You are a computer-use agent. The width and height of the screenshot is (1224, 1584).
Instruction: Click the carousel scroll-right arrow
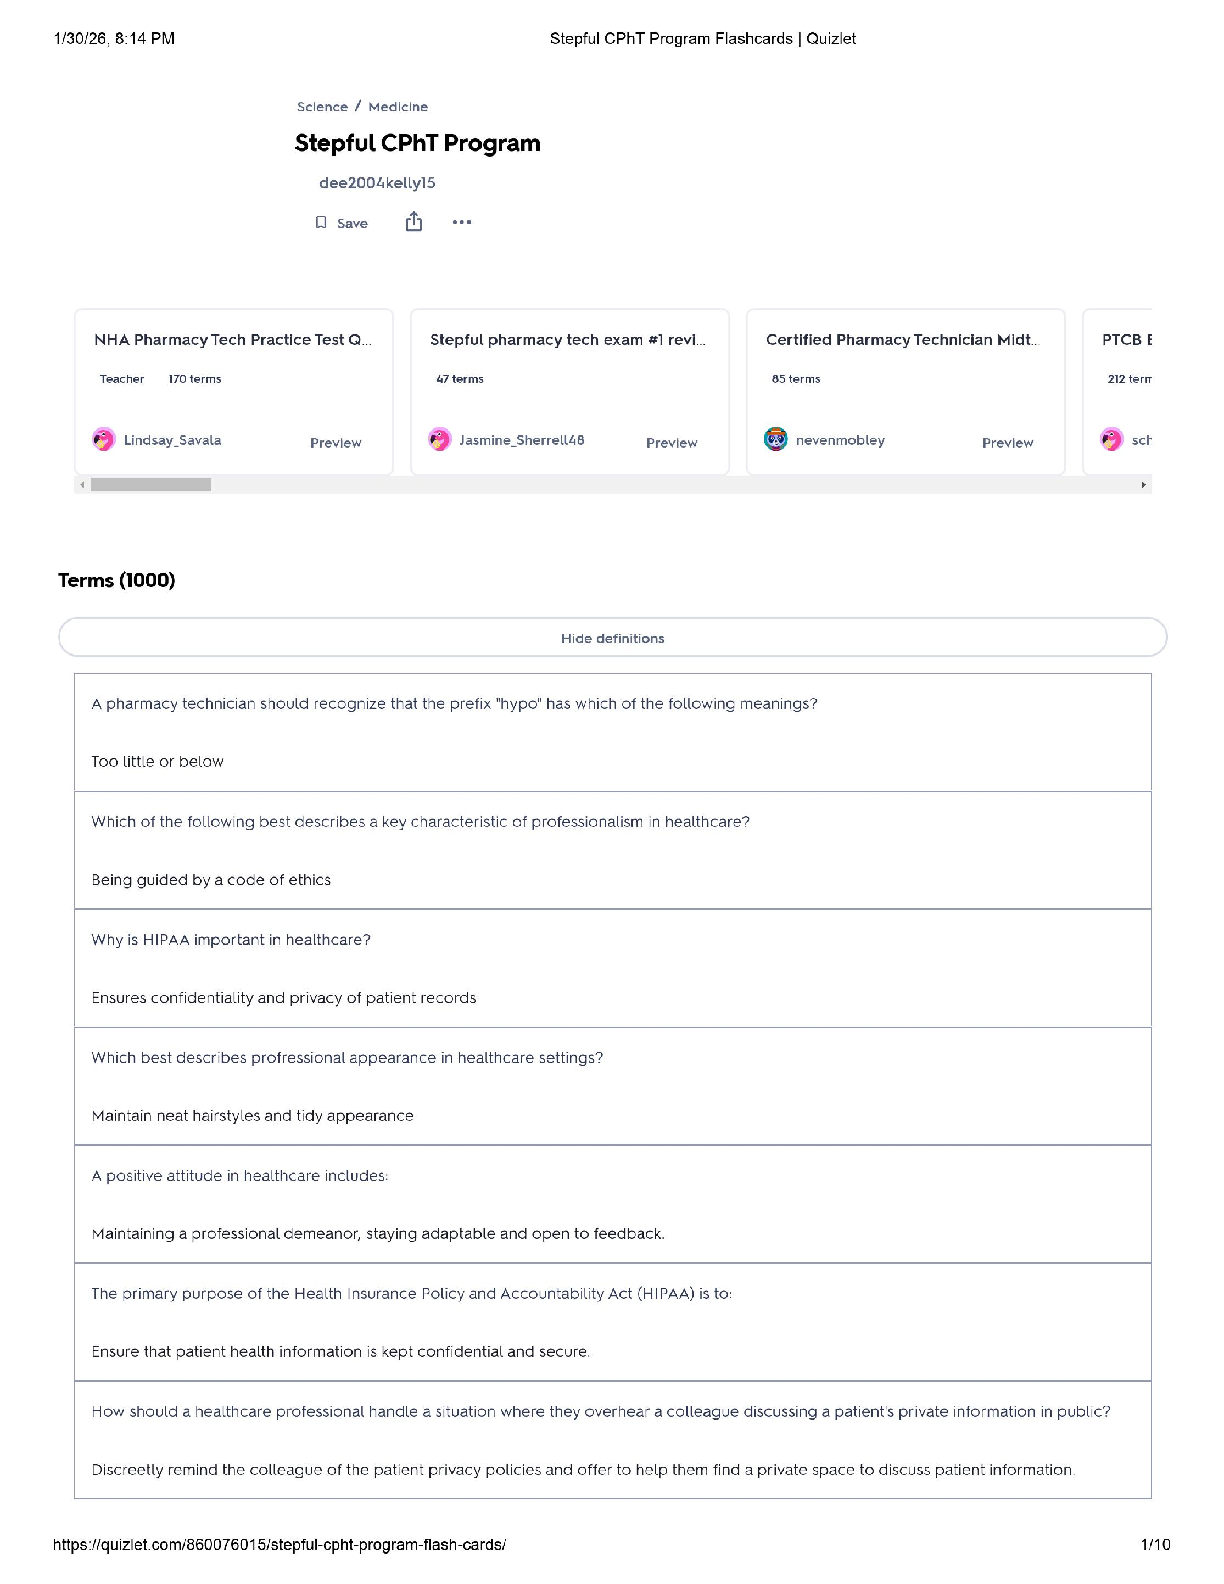pyautogui.click(x=1143, y=485)
